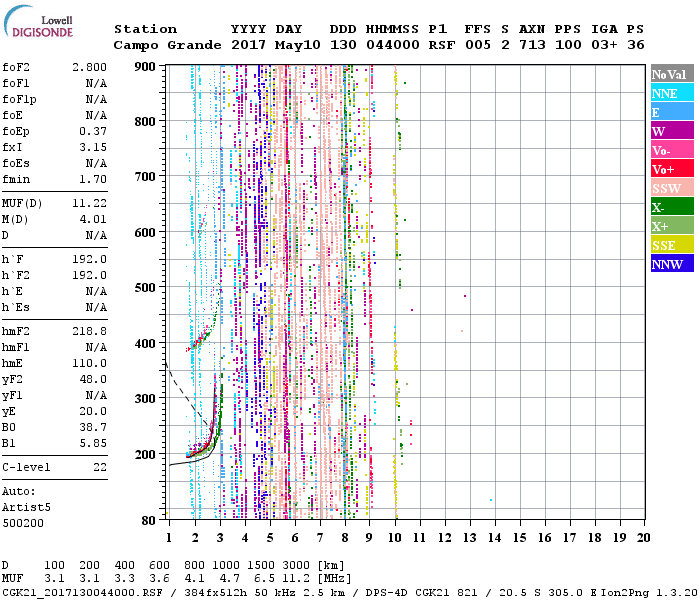Click the 10 MHz frequency axis tick
700x600 pixels.
tap(396, 538)
